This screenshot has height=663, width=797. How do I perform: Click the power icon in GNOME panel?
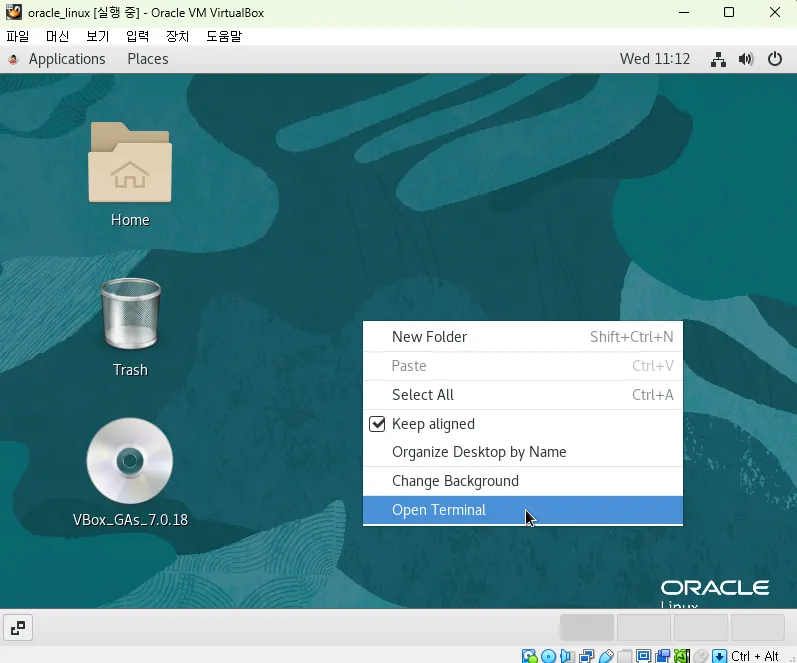tap(775, 59)
